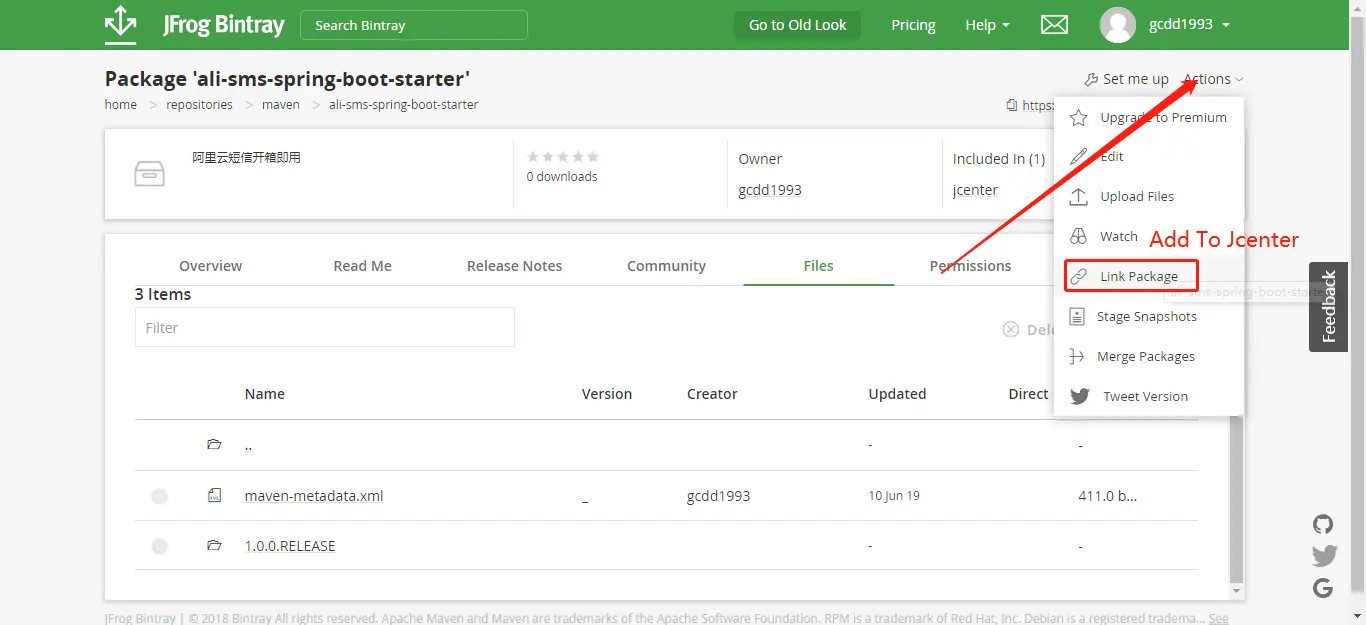Click the star rating stars
The width and height of the screenshot is (1366, 625).
click(563, 157)
